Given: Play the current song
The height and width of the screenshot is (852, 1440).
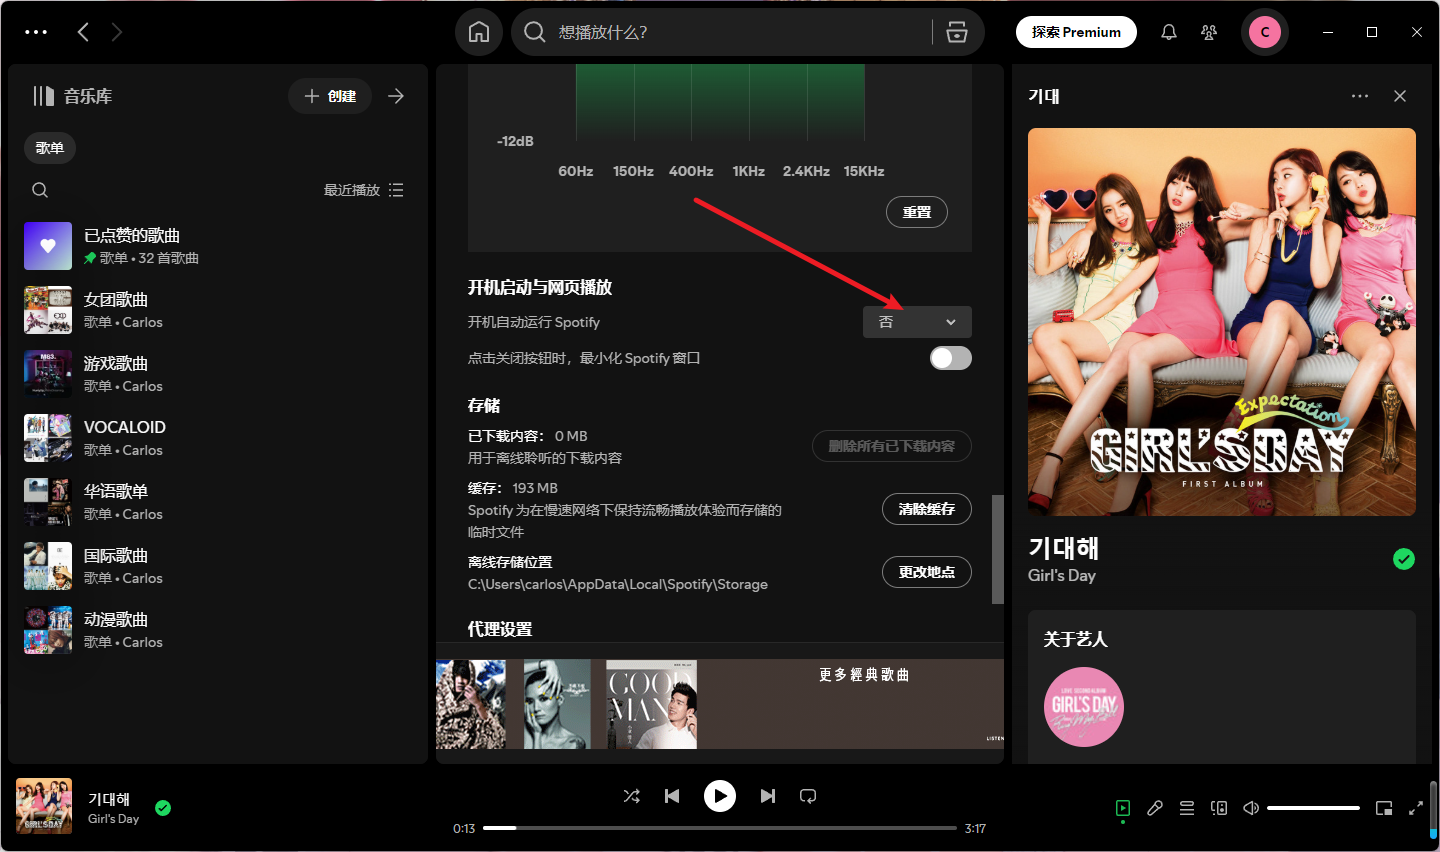Looking at the screenshot, I should pos(720,796).
